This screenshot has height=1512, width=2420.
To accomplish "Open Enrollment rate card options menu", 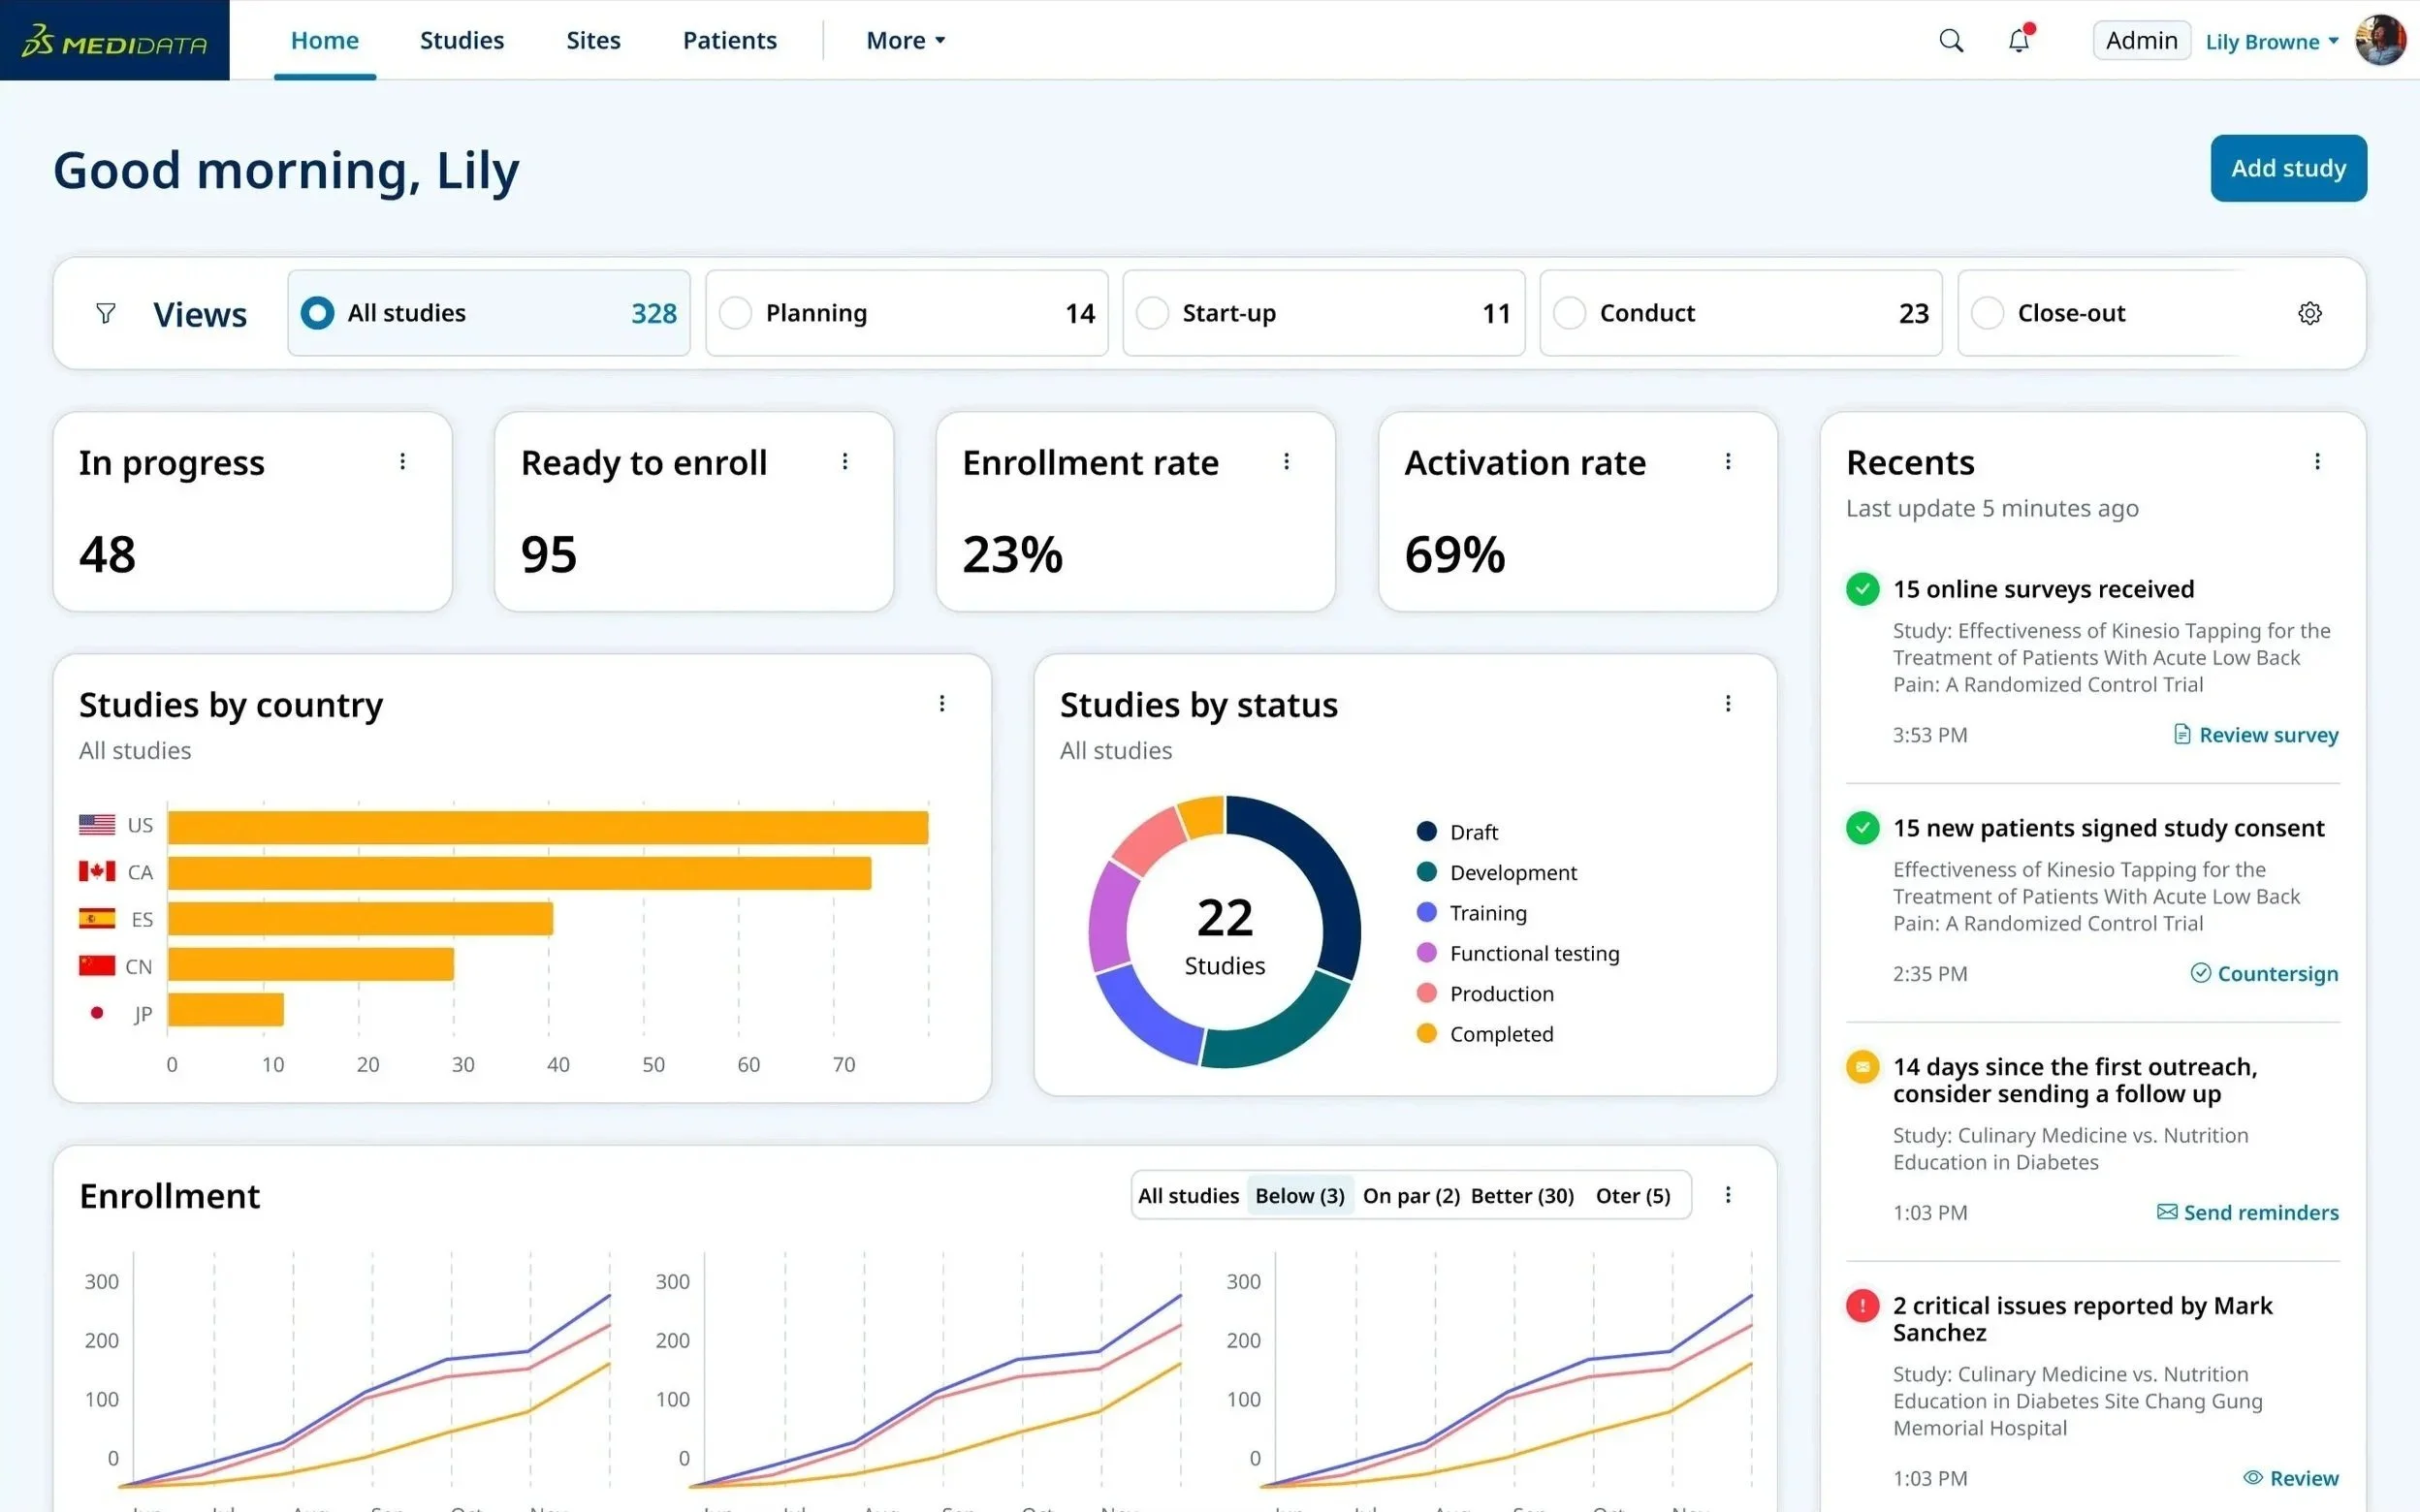I will [1286, 462].
